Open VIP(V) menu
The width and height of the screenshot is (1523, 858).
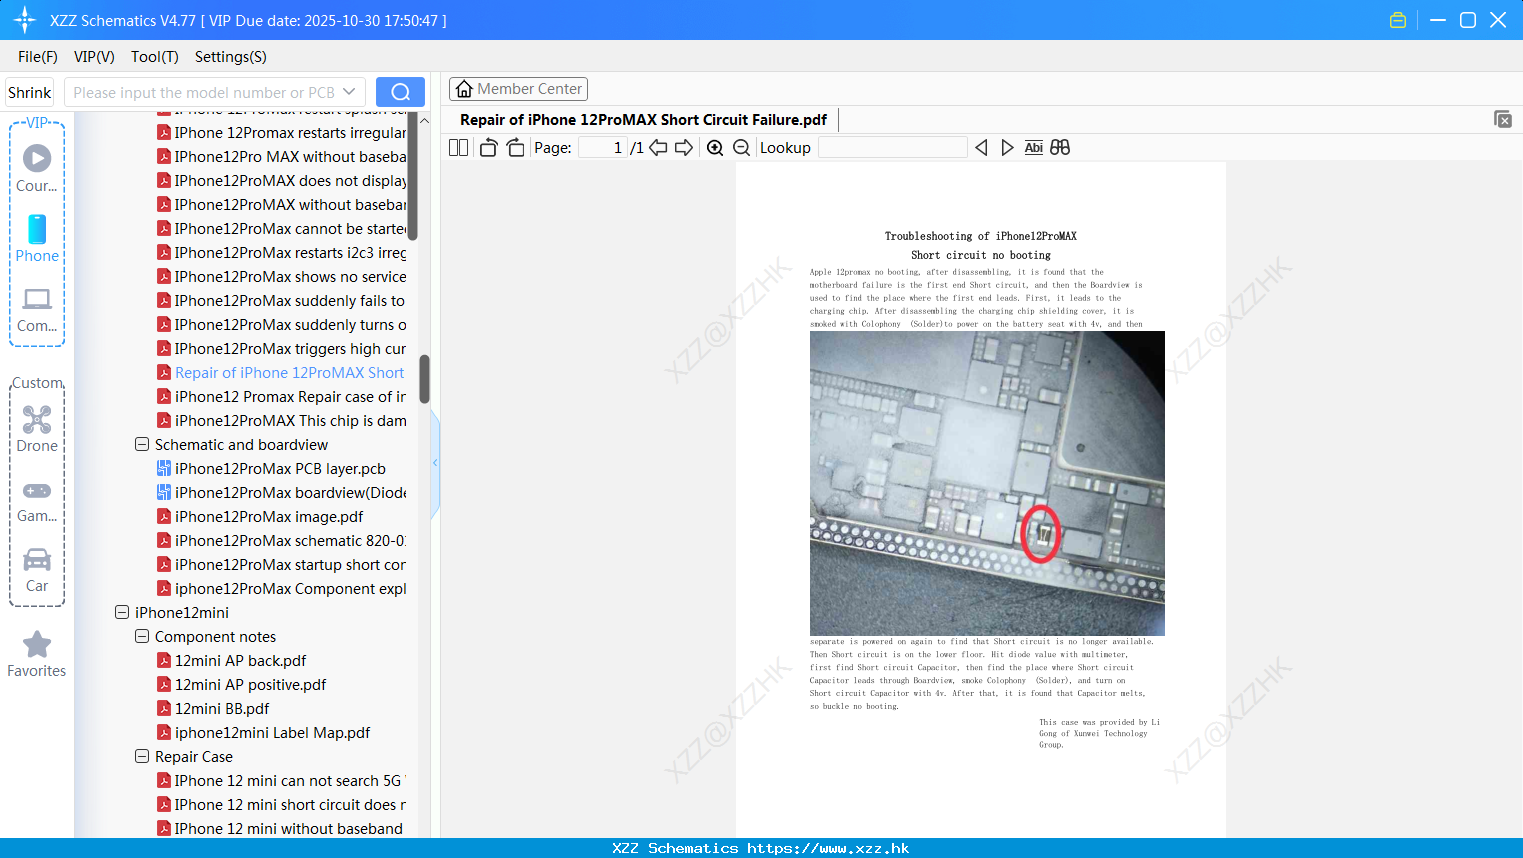pyautogui.click(x=94, y=57)
